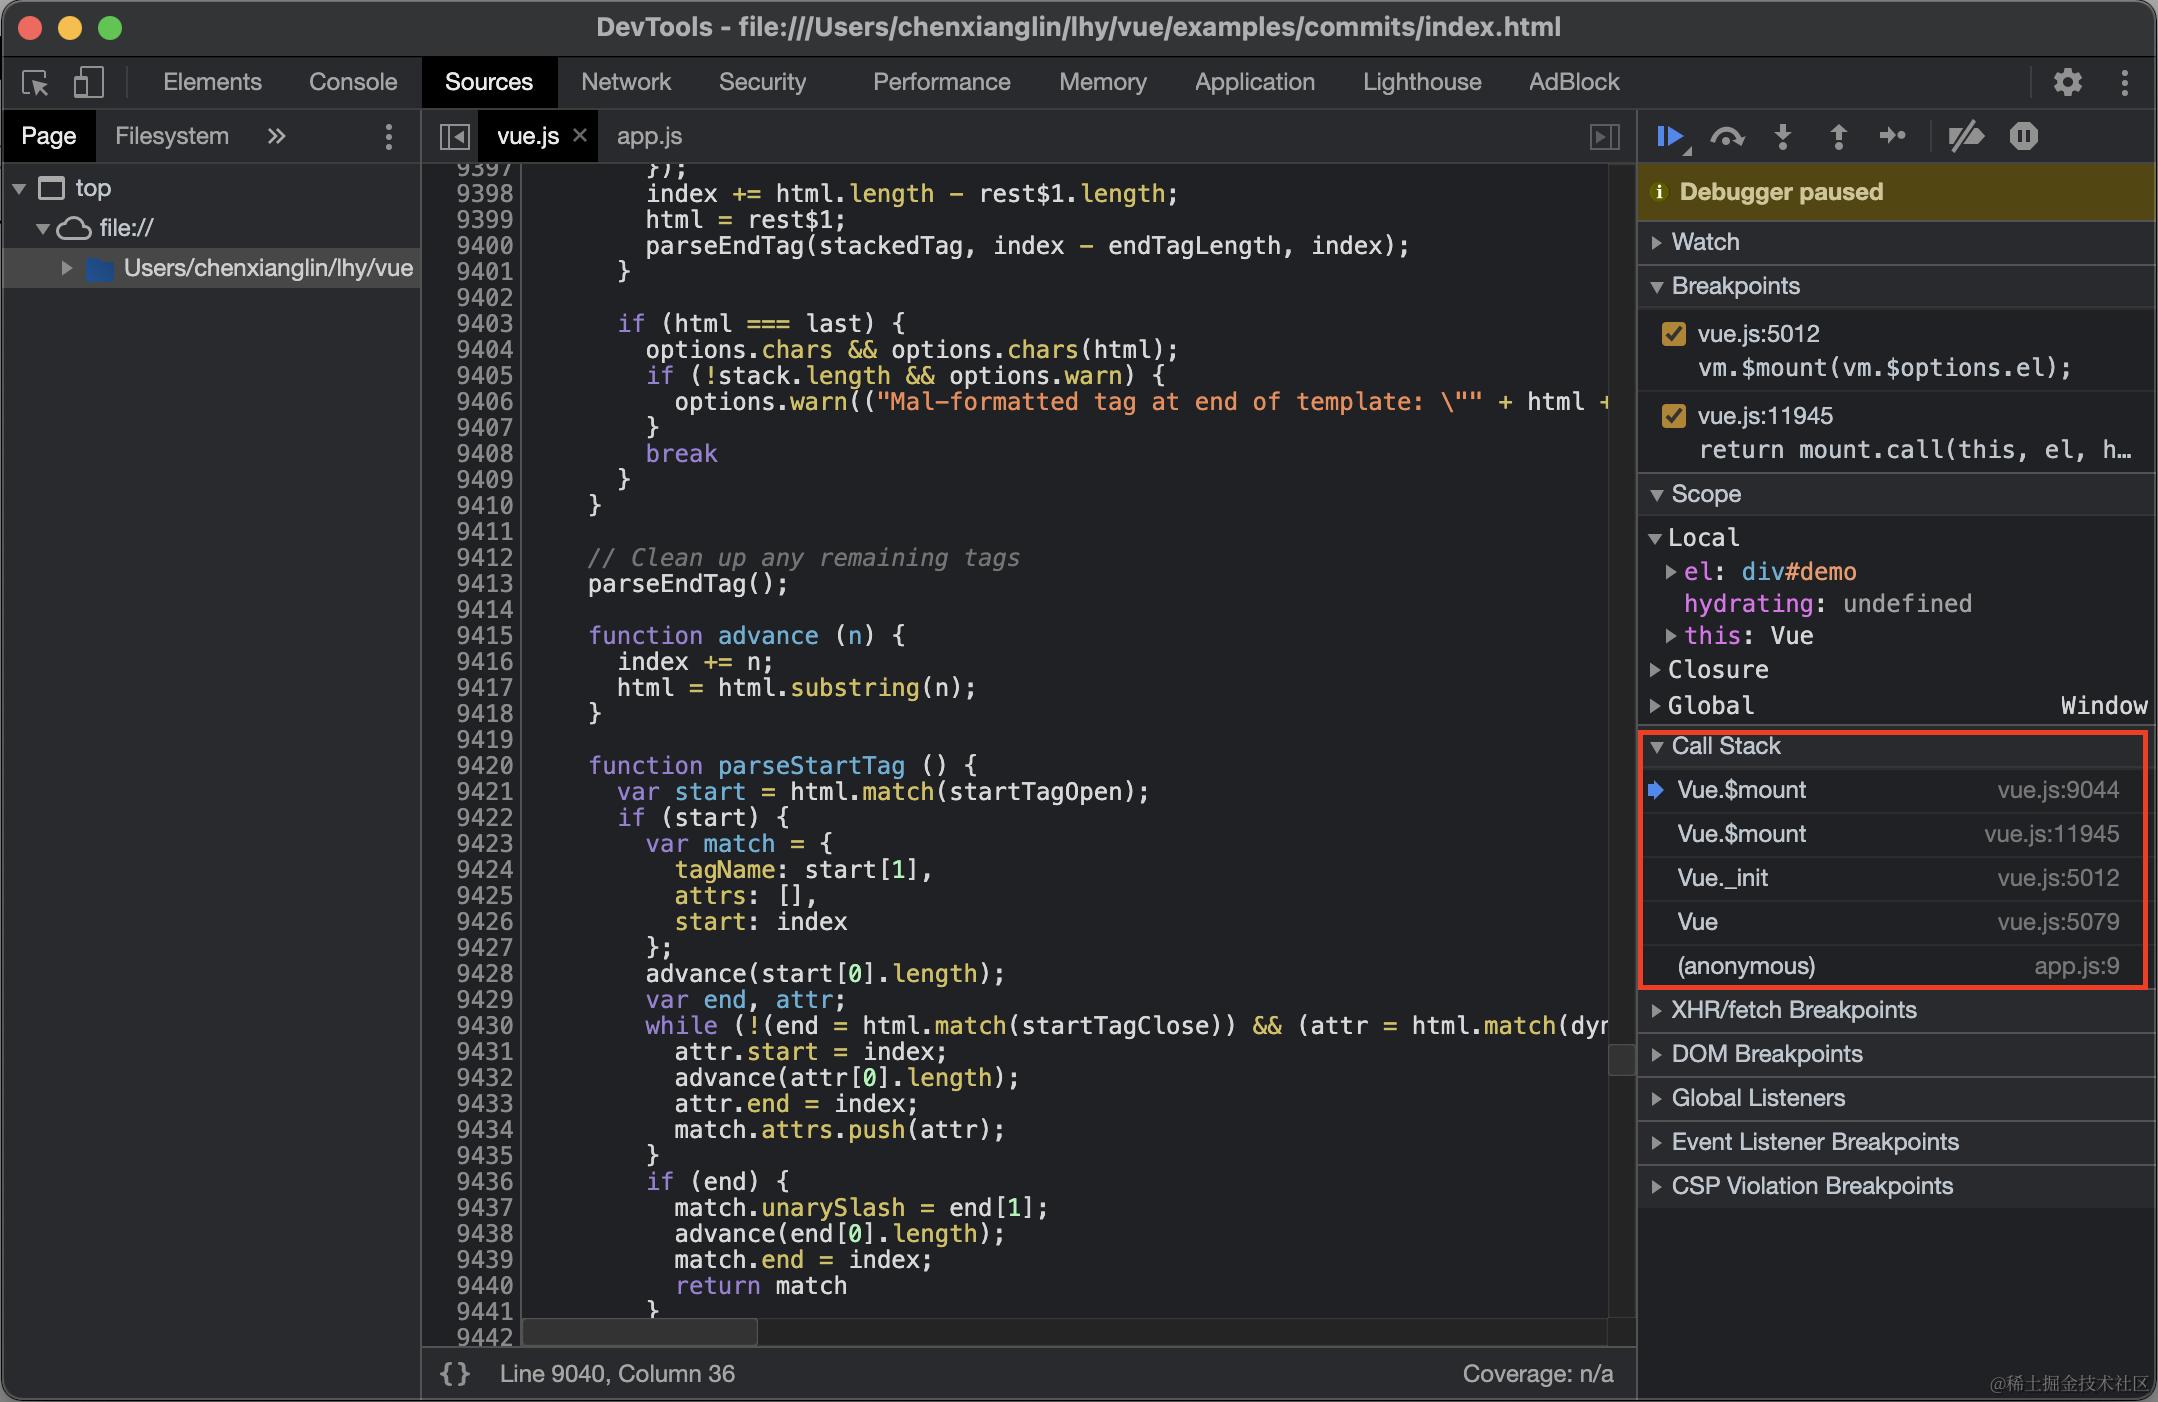The width and height of the screenshot is (2158, 1402).
Task: Toggle the device toolbar icon
Action: (x=88, y=82)
